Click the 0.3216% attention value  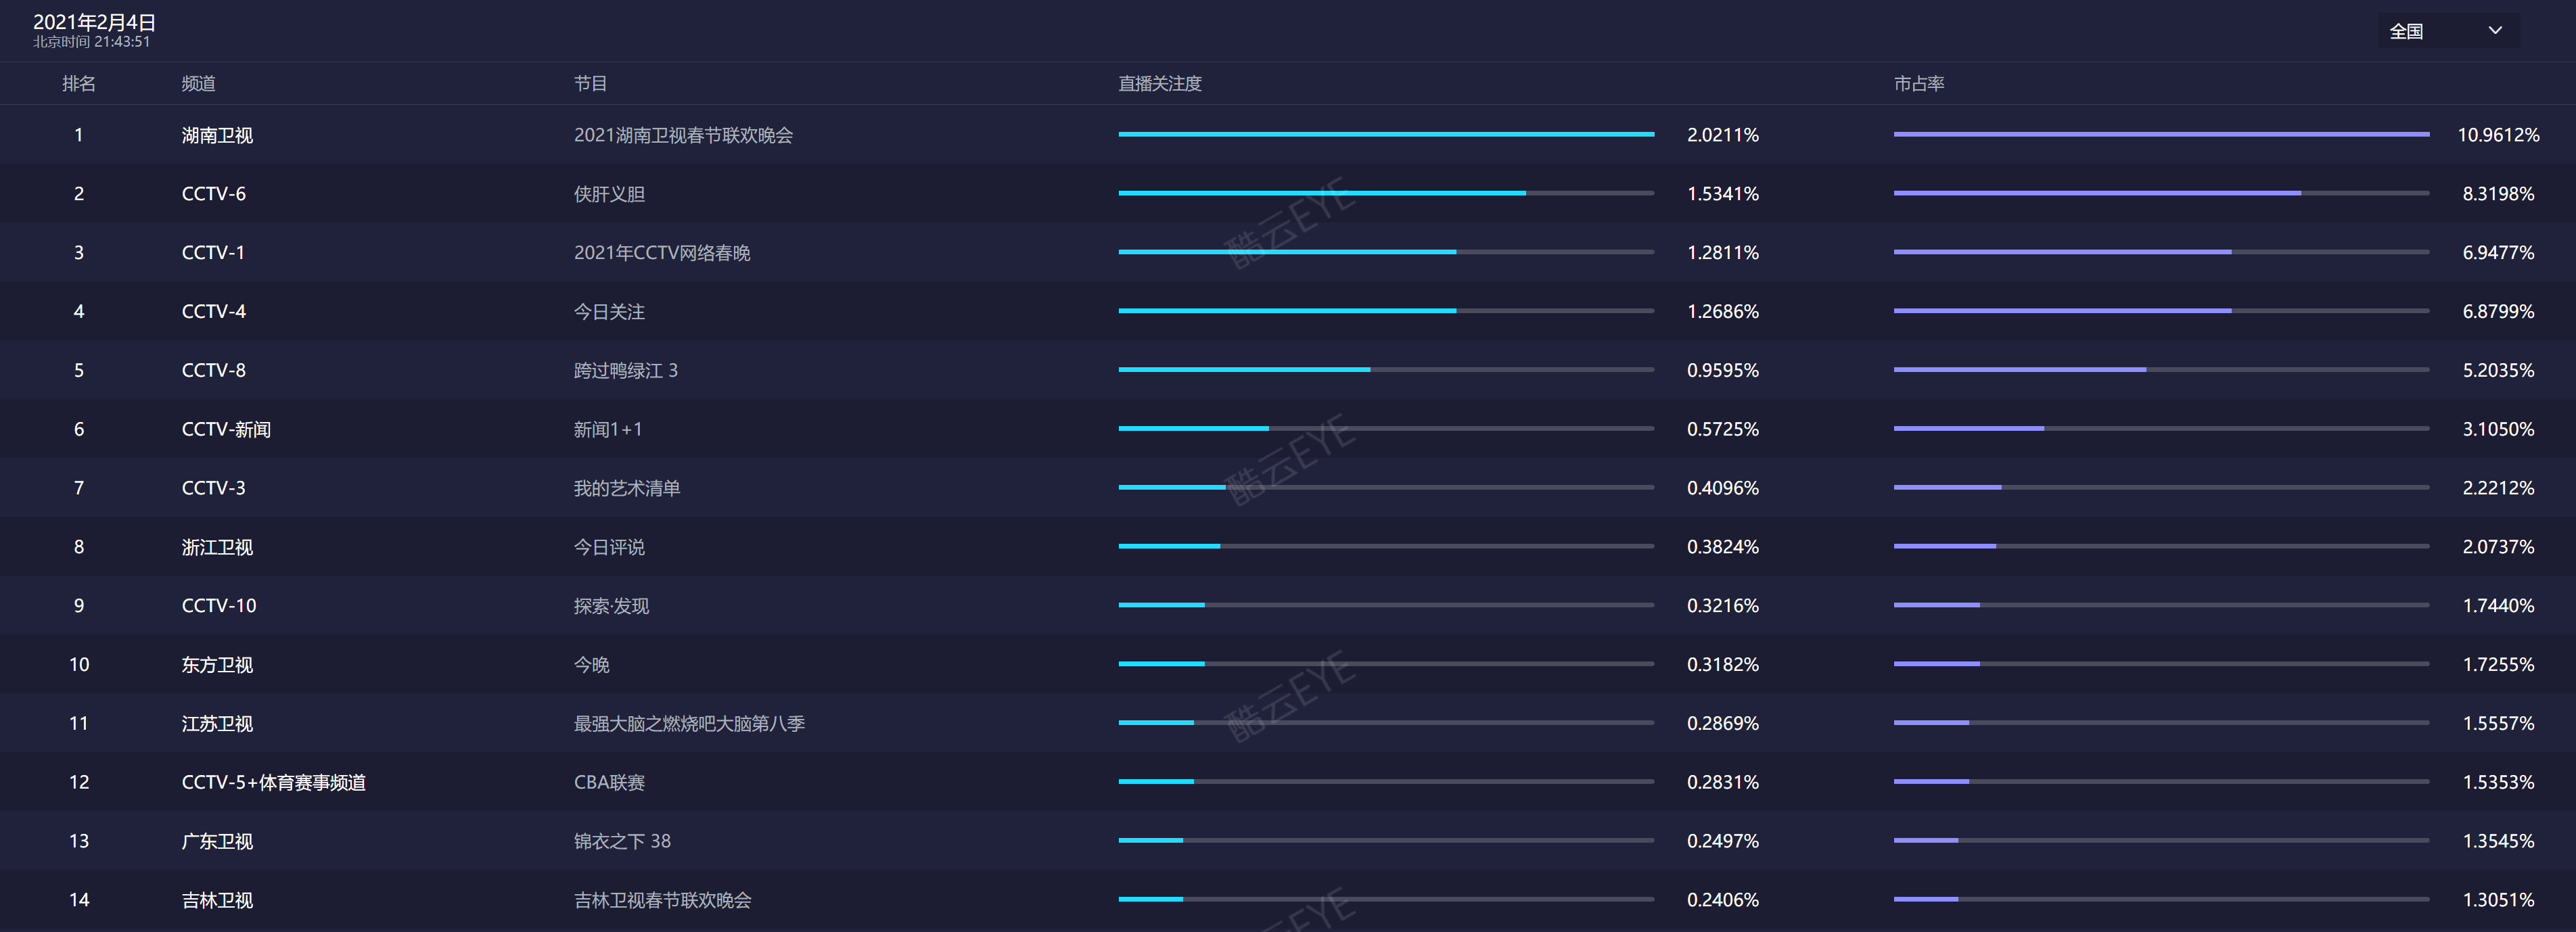[x=1722, y=606]
